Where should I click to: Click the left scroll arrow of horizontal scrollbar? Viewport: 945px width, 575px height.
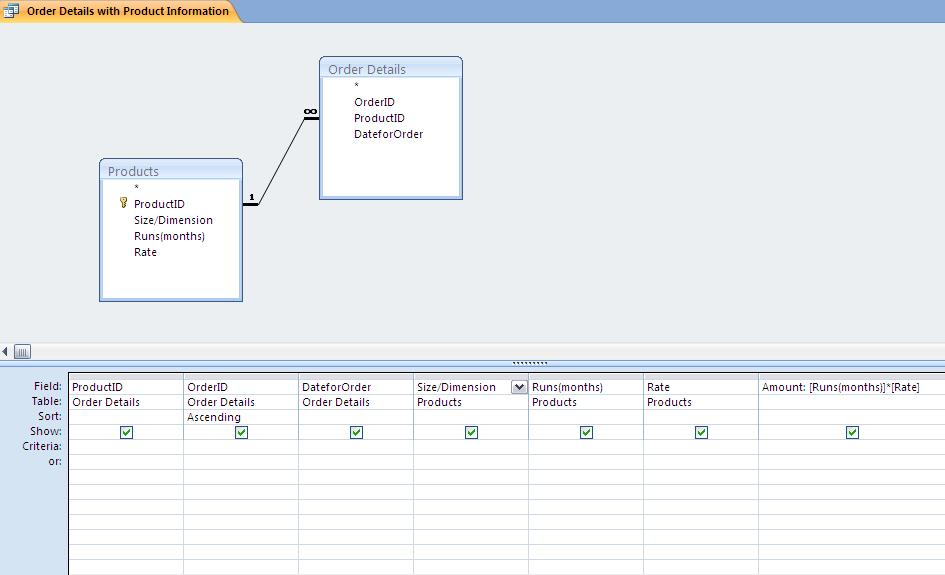point(6,351)
